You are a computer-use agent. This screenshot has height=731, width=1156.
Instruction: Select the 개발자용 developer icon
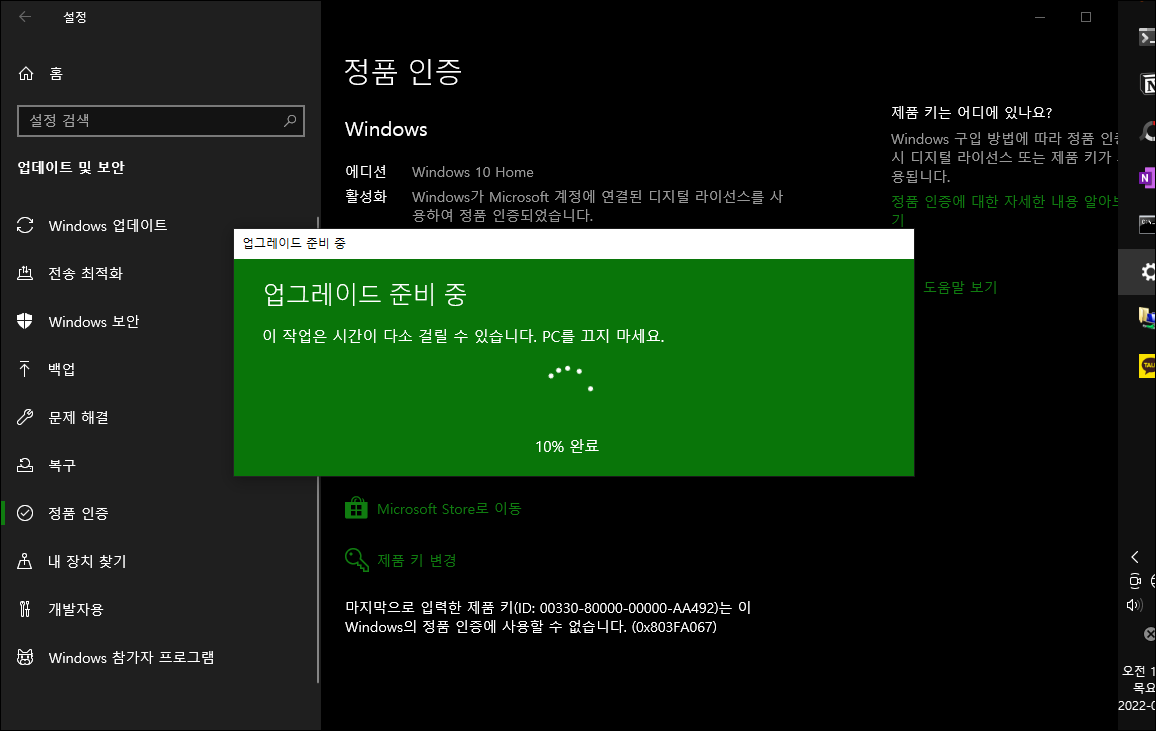point(27,609)
